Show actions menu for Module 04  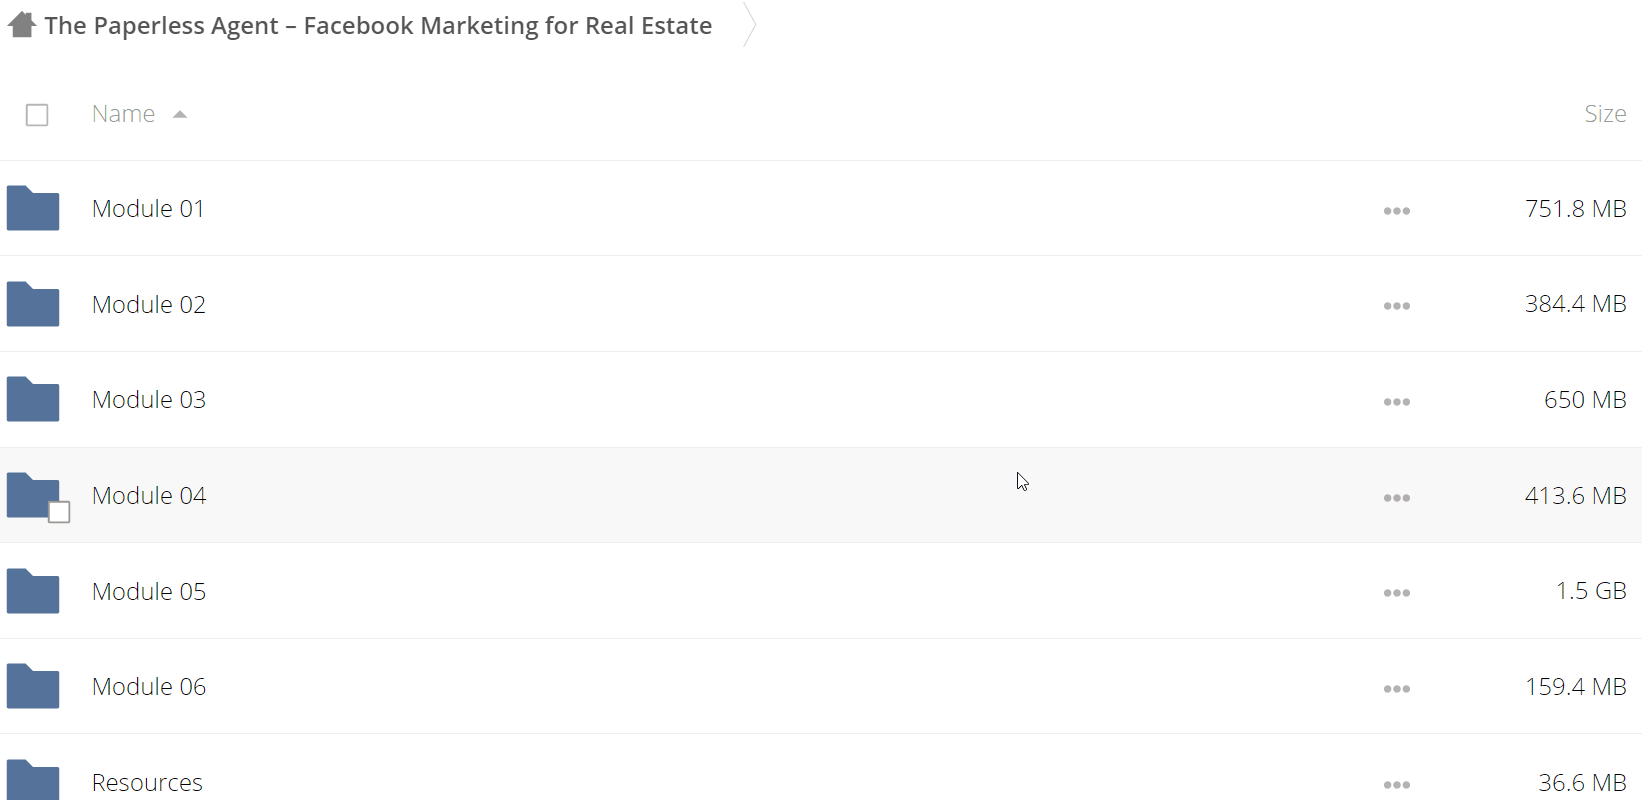tap(1397, 498)
